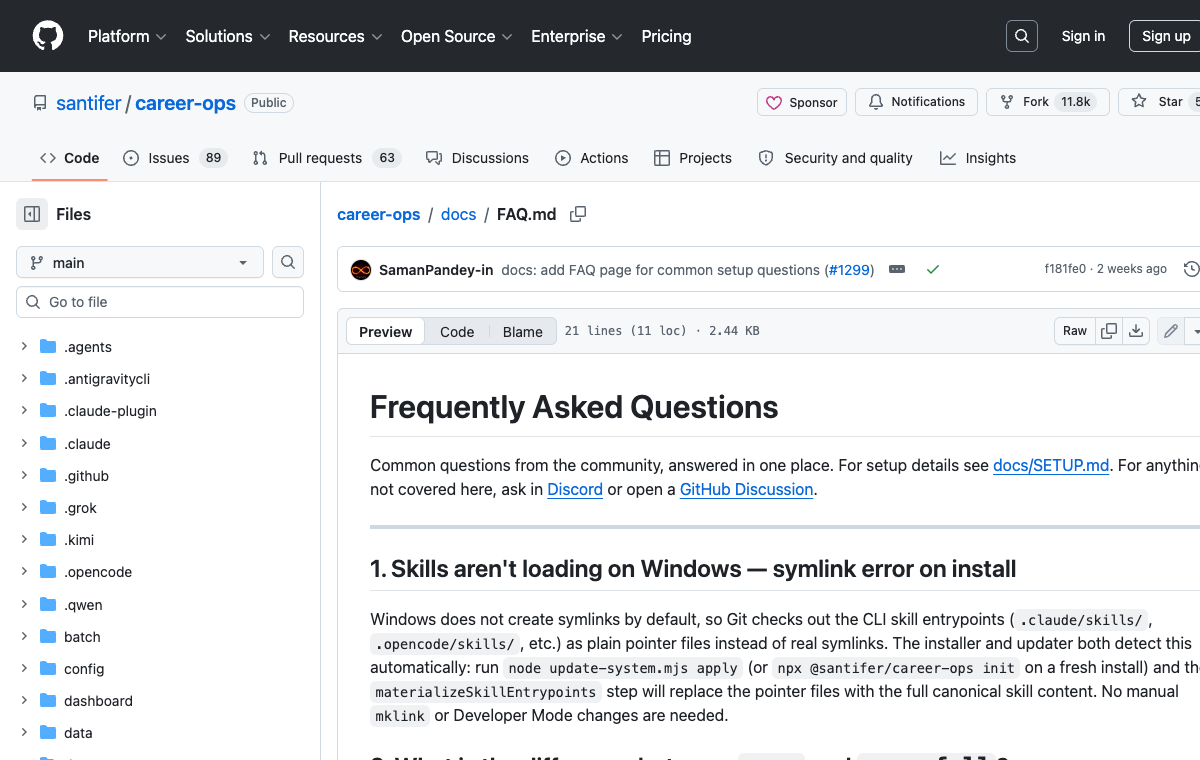Open the Discussions tab
This screenshot has width=1200, height=760.
pos(477,158)
